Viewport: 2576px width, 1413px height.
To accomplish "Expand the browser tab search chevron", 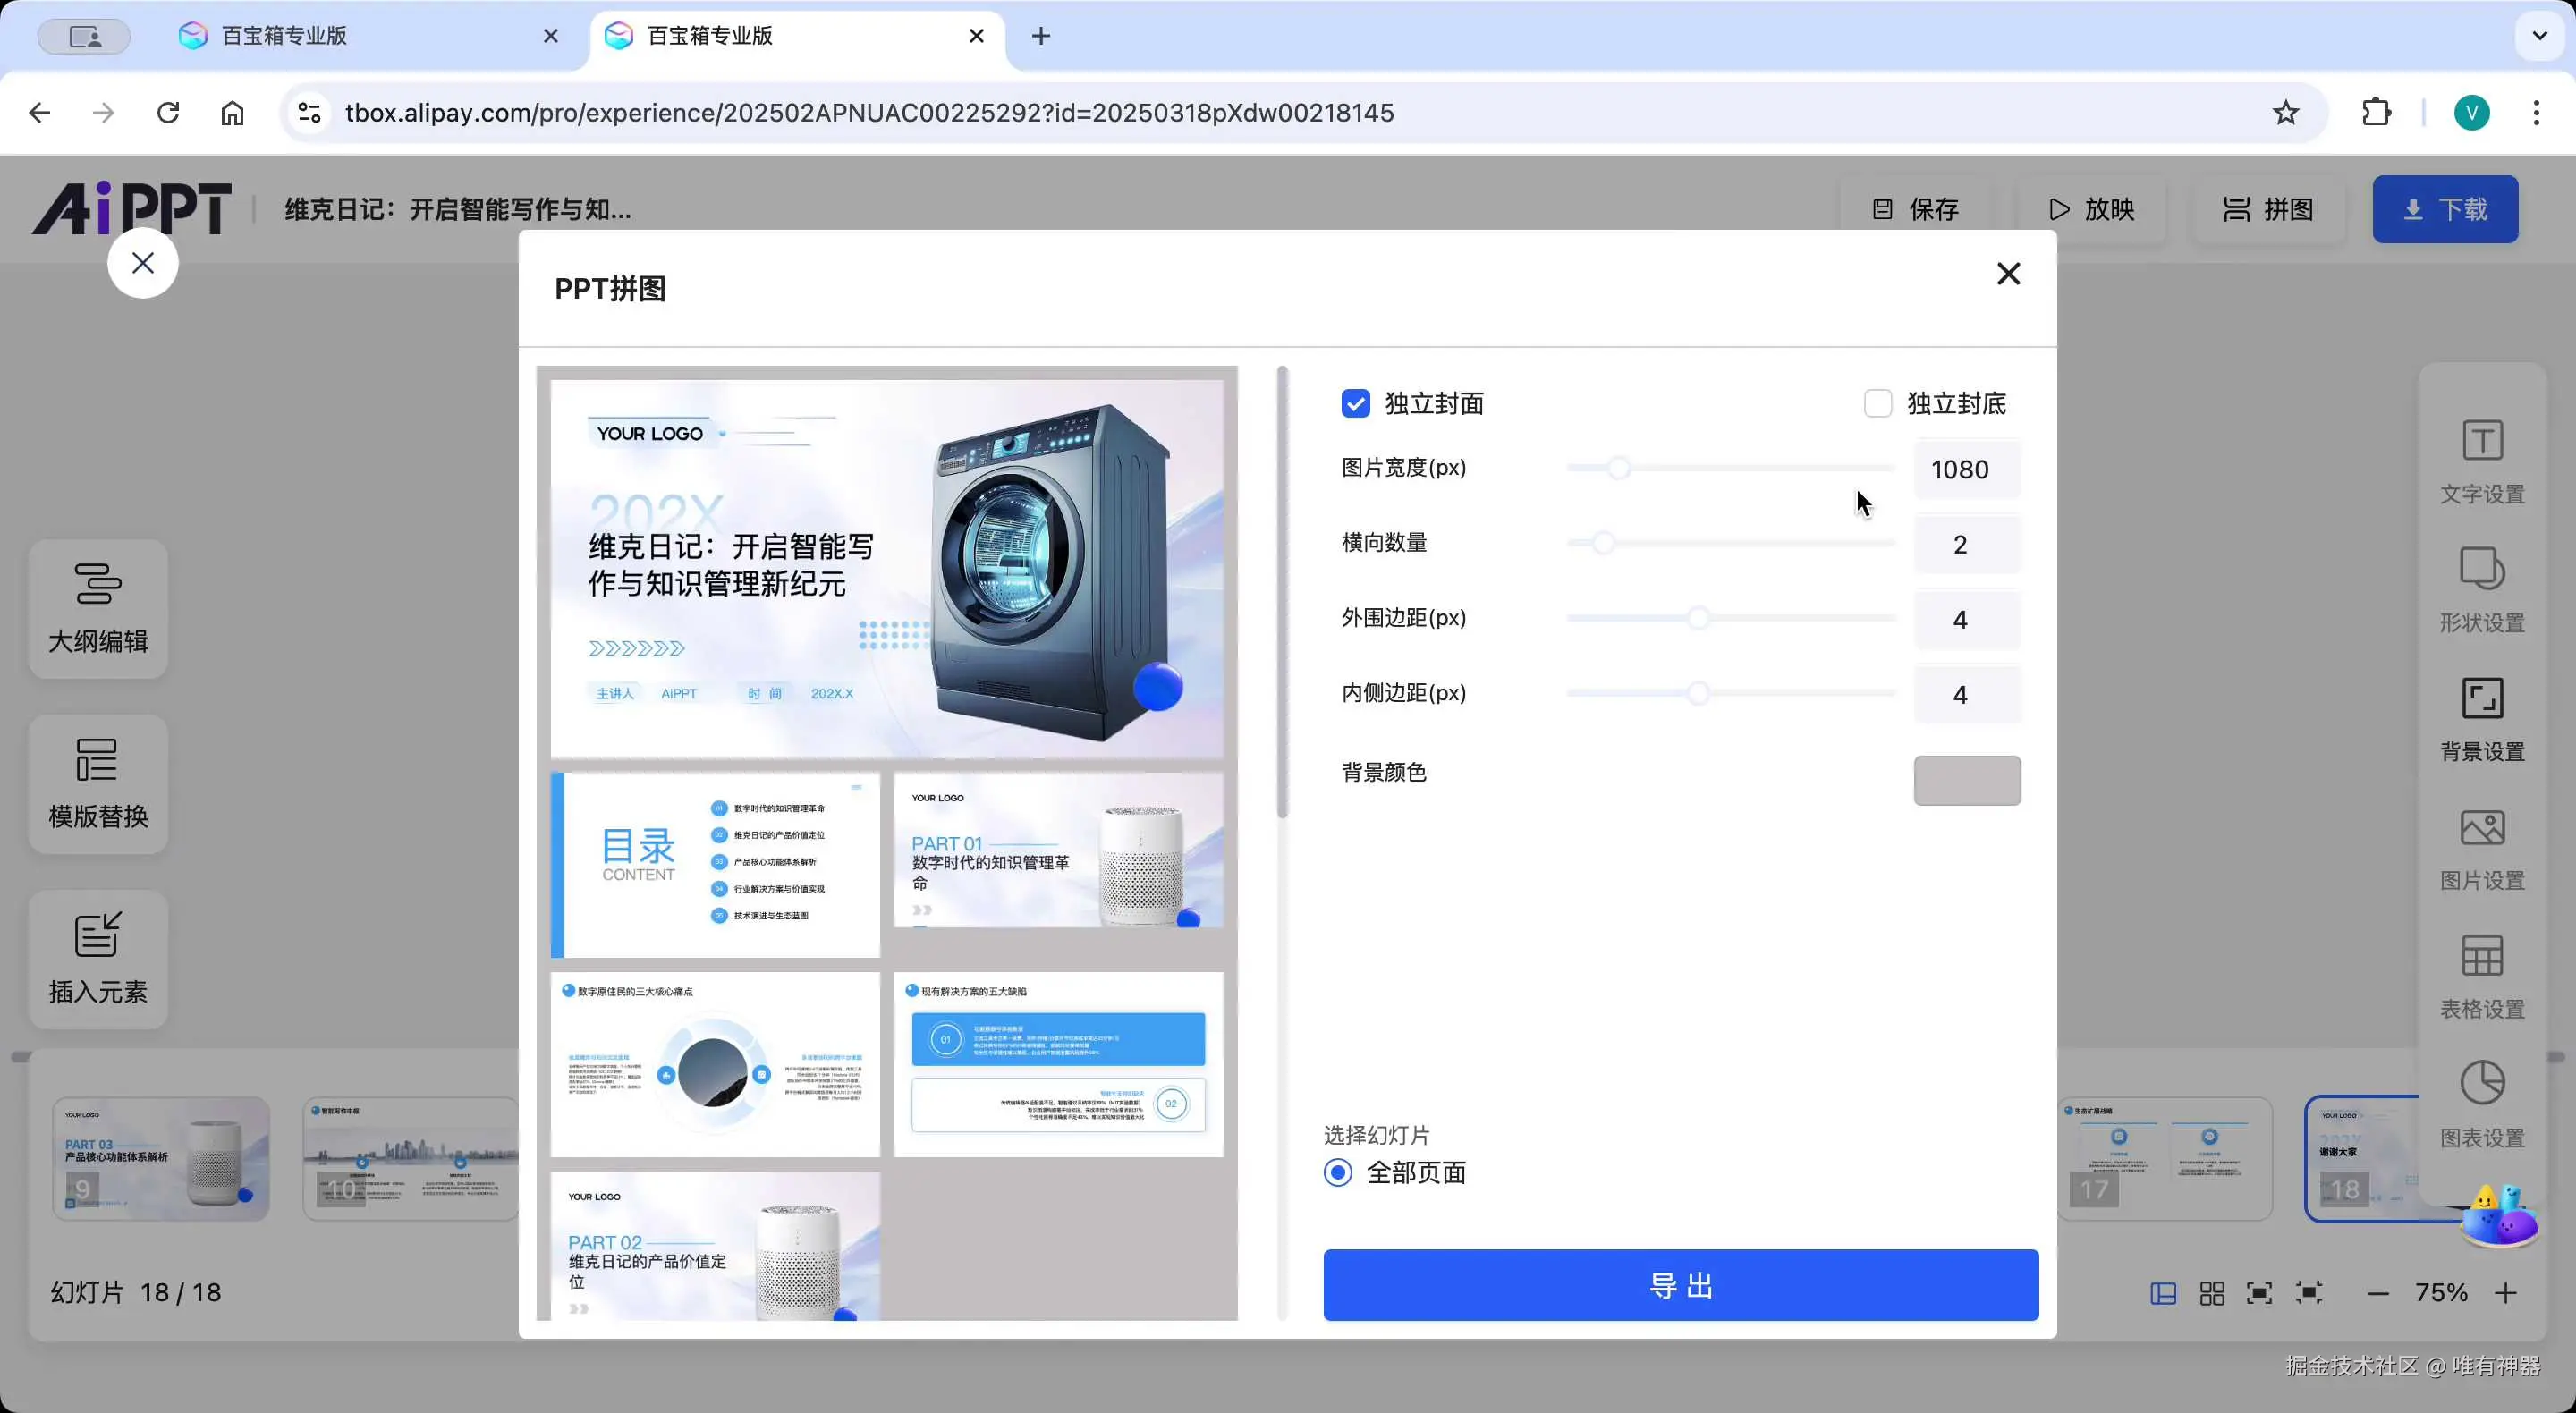I will pos(2539,36).
